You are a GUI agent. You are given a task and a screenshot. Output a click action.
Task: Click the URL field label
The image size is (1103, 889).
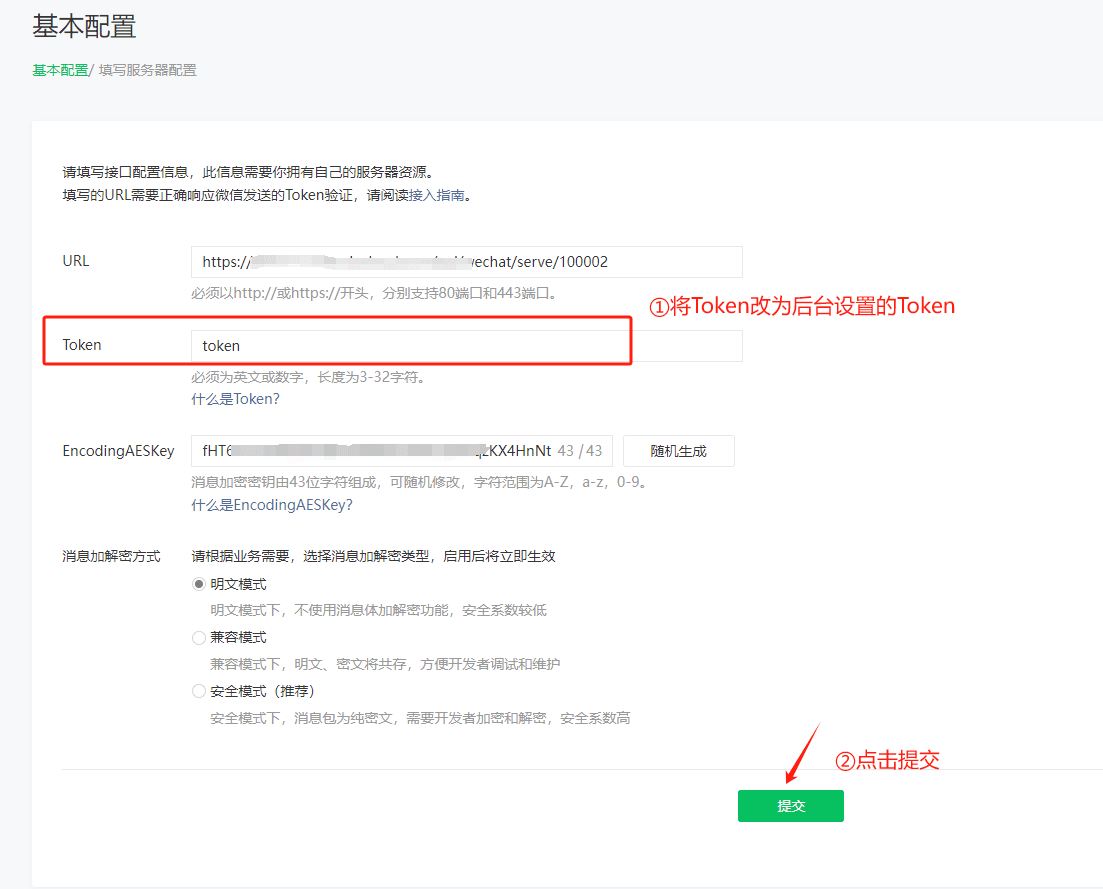point(76,261)
